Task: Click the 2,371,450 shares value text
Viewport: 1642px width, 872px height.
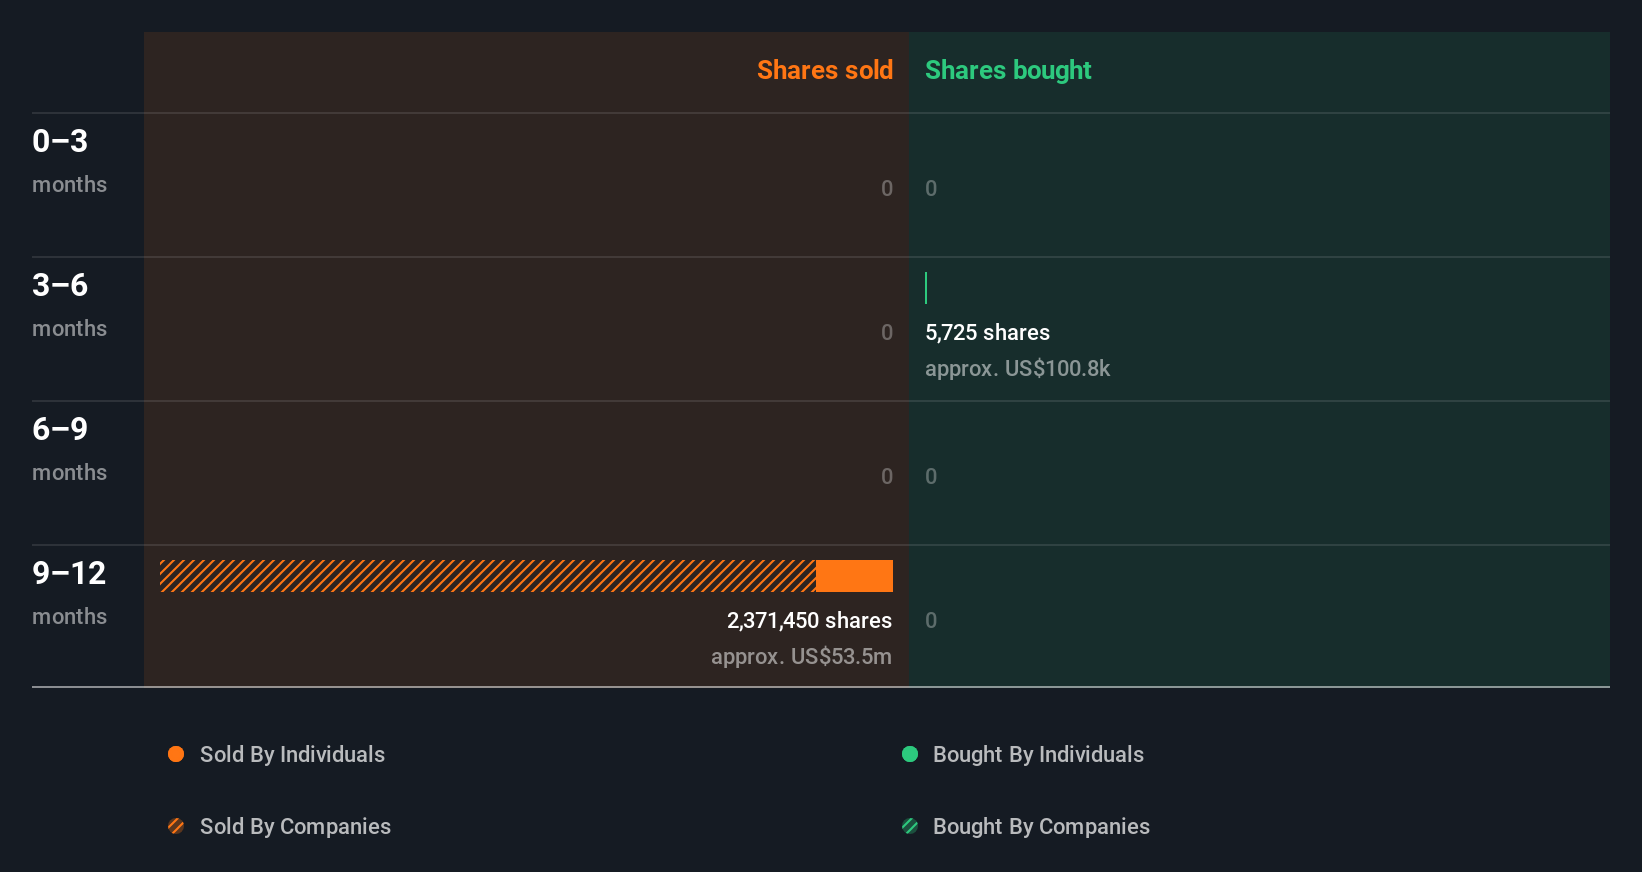Action: click(x=809, y=620)
